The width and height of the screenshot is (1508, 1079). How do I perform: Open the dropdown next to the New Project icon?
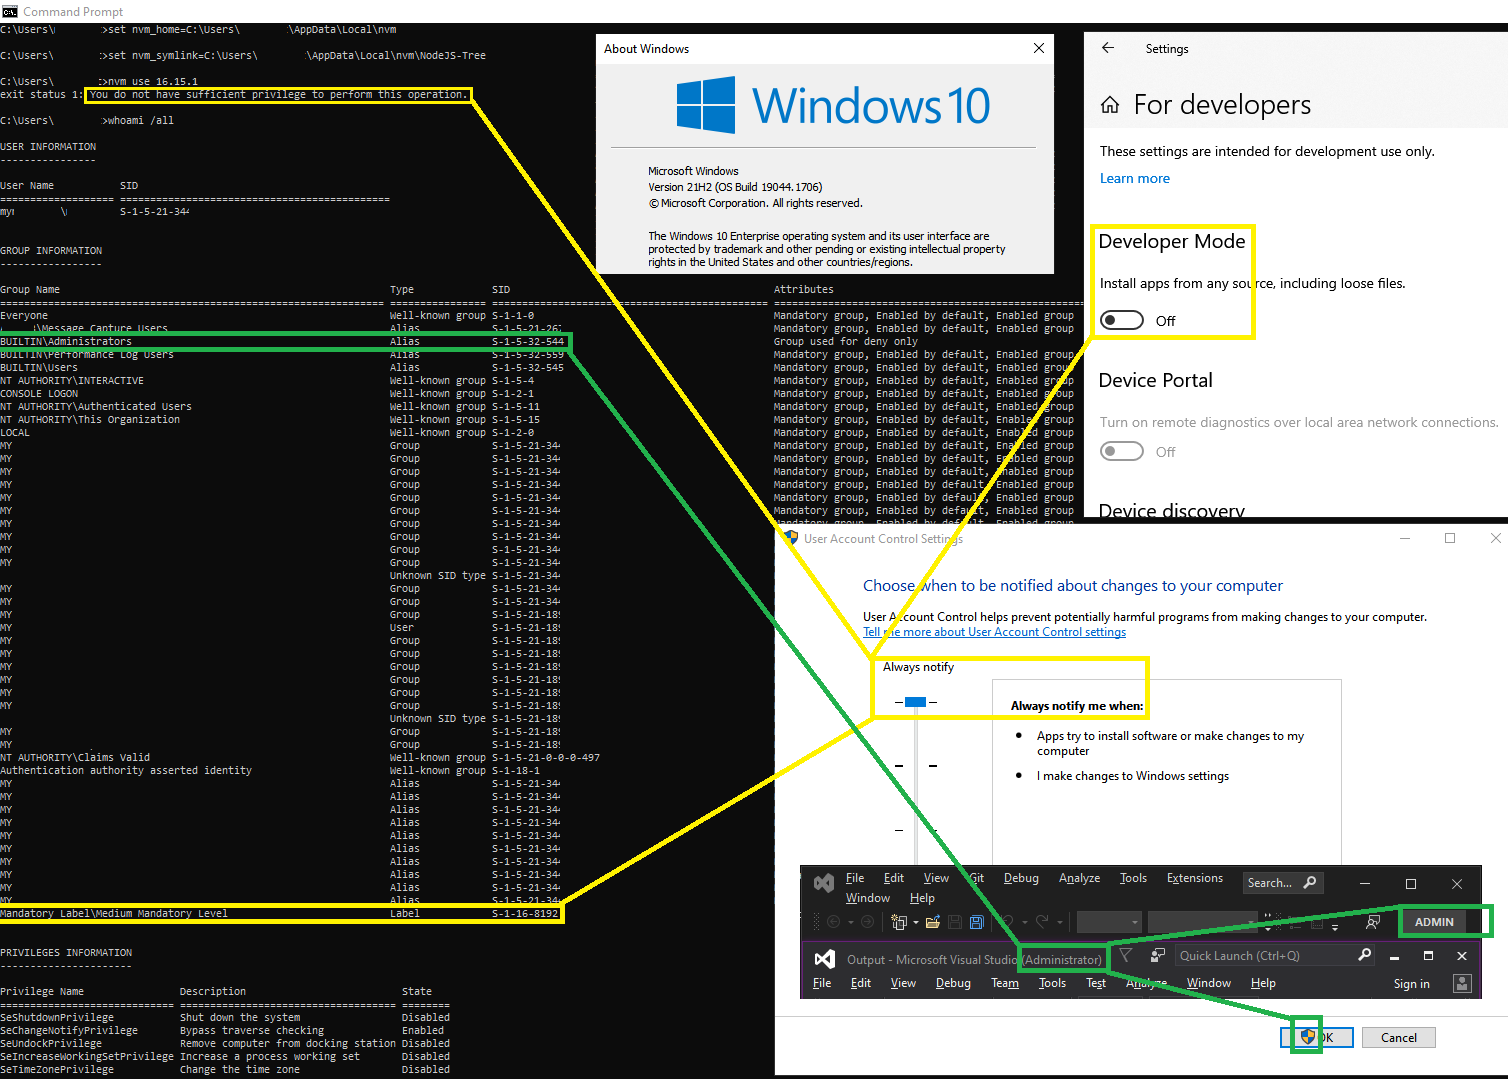click(x=916, y=922)
